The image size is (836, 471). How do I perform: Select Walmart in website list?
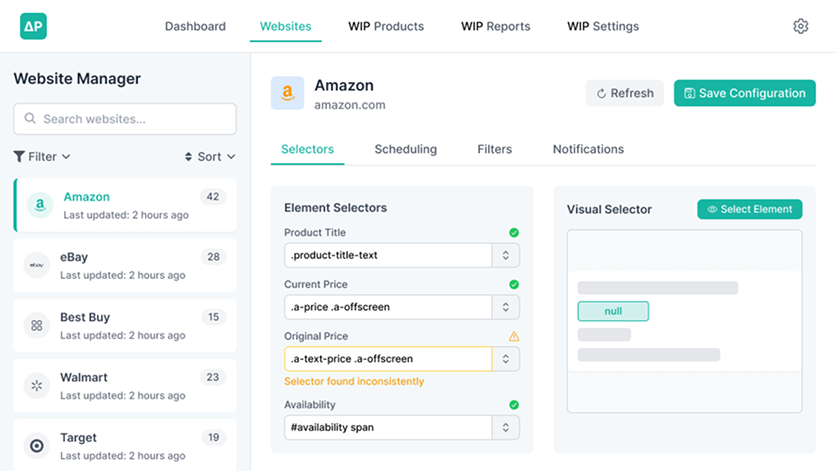tap(125, 385)
